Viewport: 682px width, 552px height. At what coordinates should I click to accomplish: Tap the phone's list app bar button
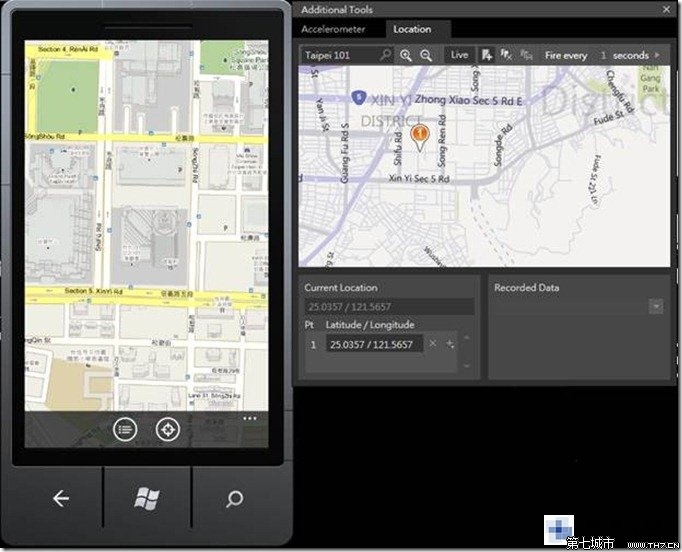click(x=125, y=429)
